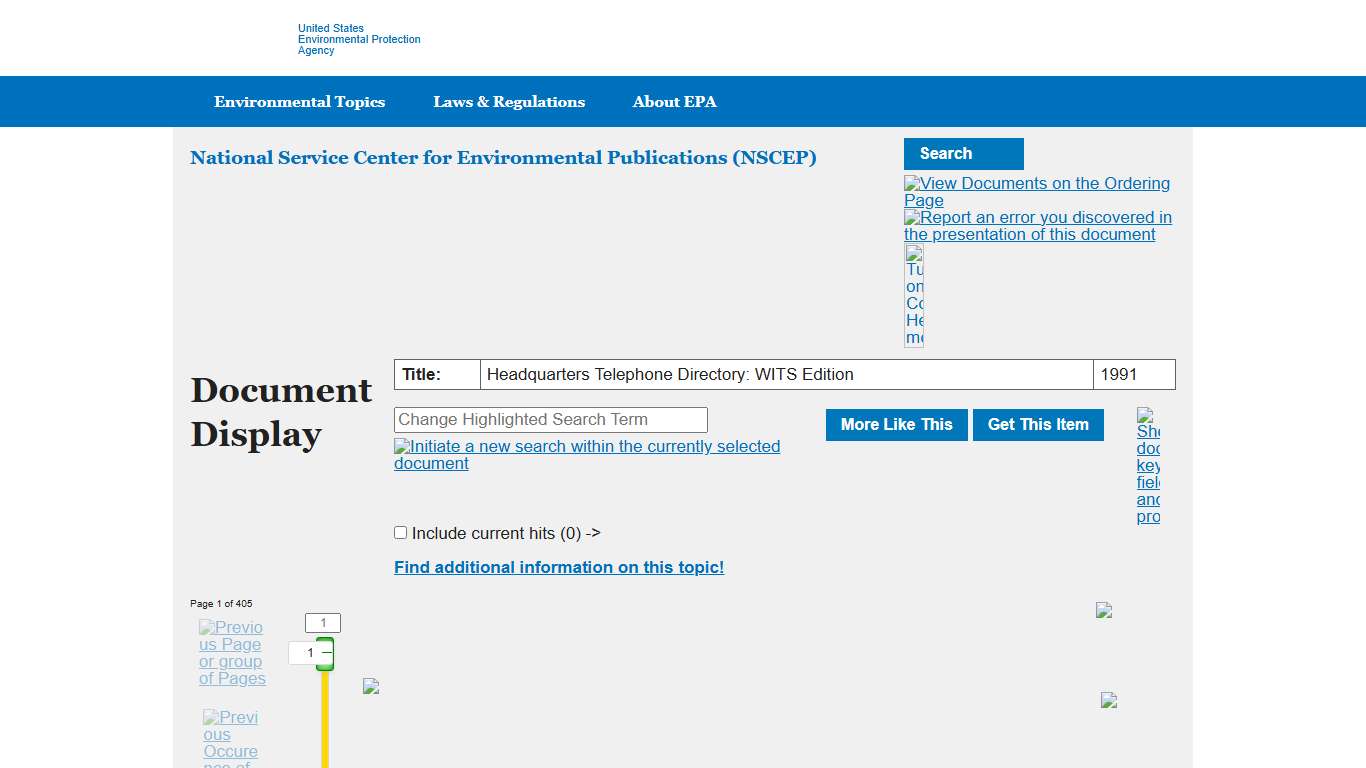Click Previous Page or group of Pages icon

pyautogui.click(x=232, y=653)
